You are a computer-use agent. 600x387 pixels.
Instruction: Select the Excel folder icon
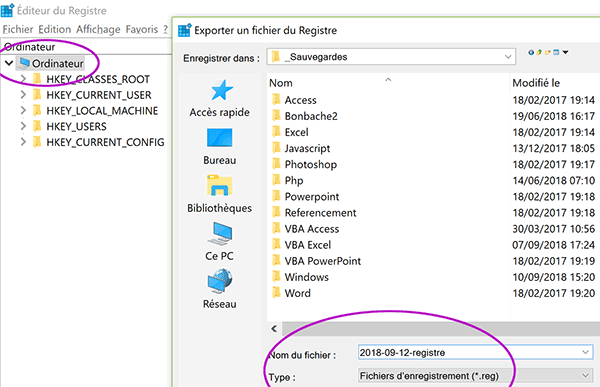(x=276, y=132)
